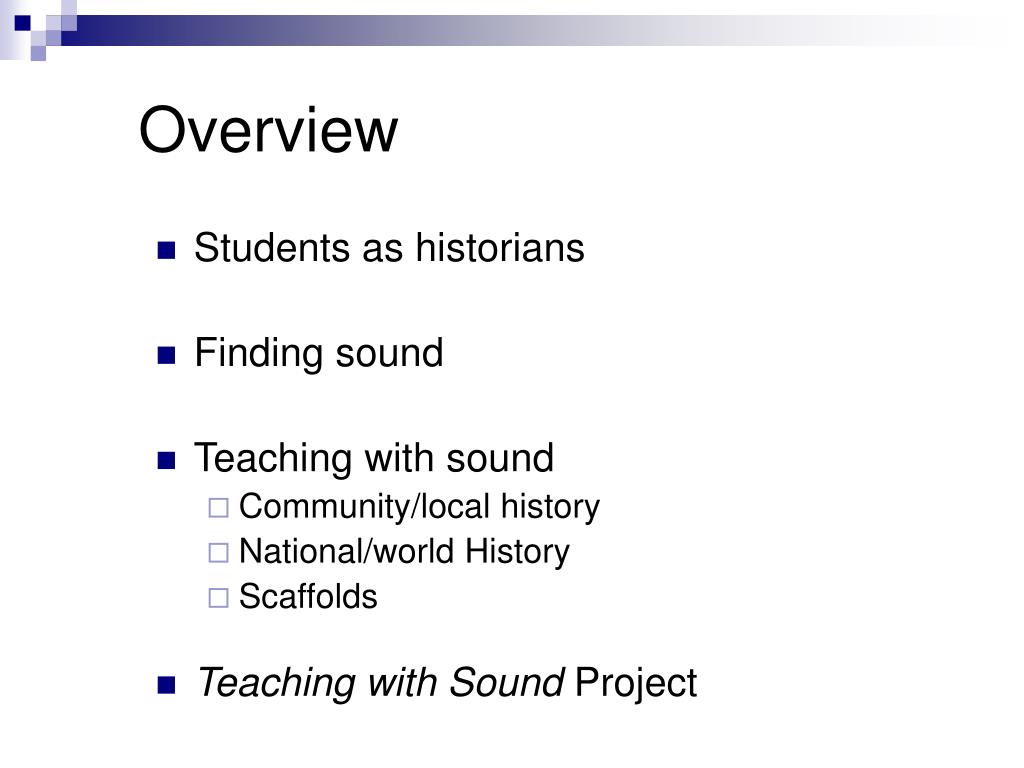
Task: Click the word Students in the first bullet
Action: (x=272, y=248)
